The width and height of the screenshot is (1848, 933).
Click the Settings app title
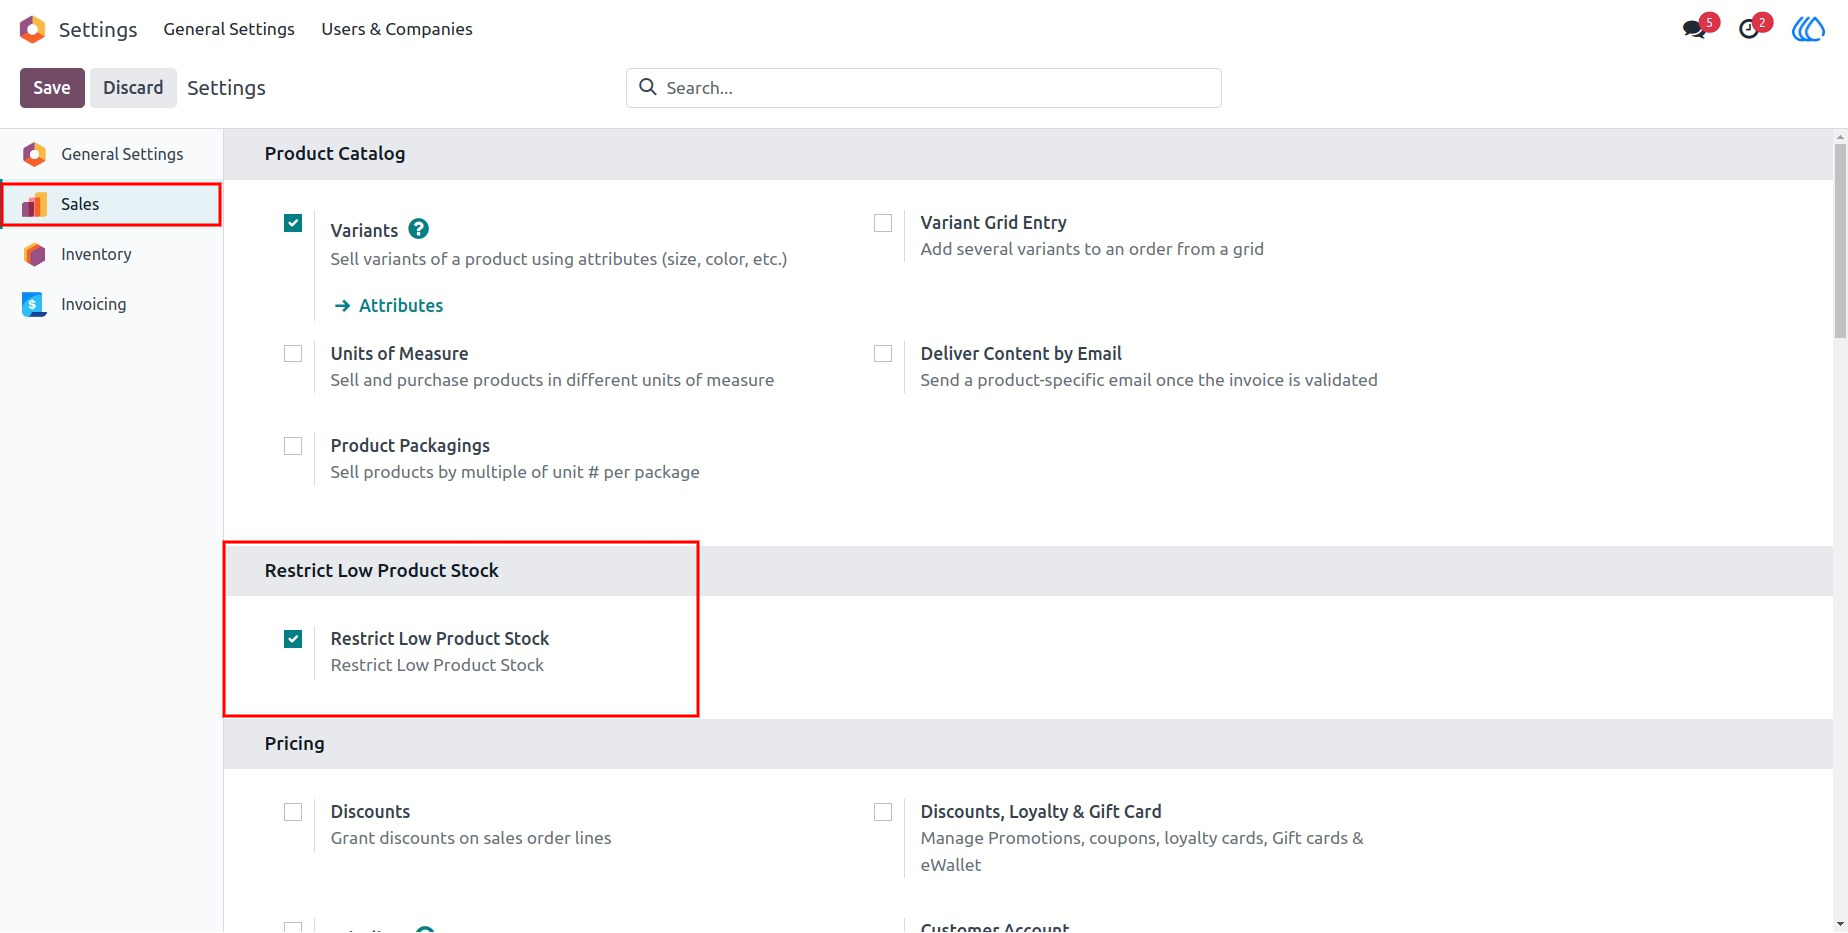point(98,30)
